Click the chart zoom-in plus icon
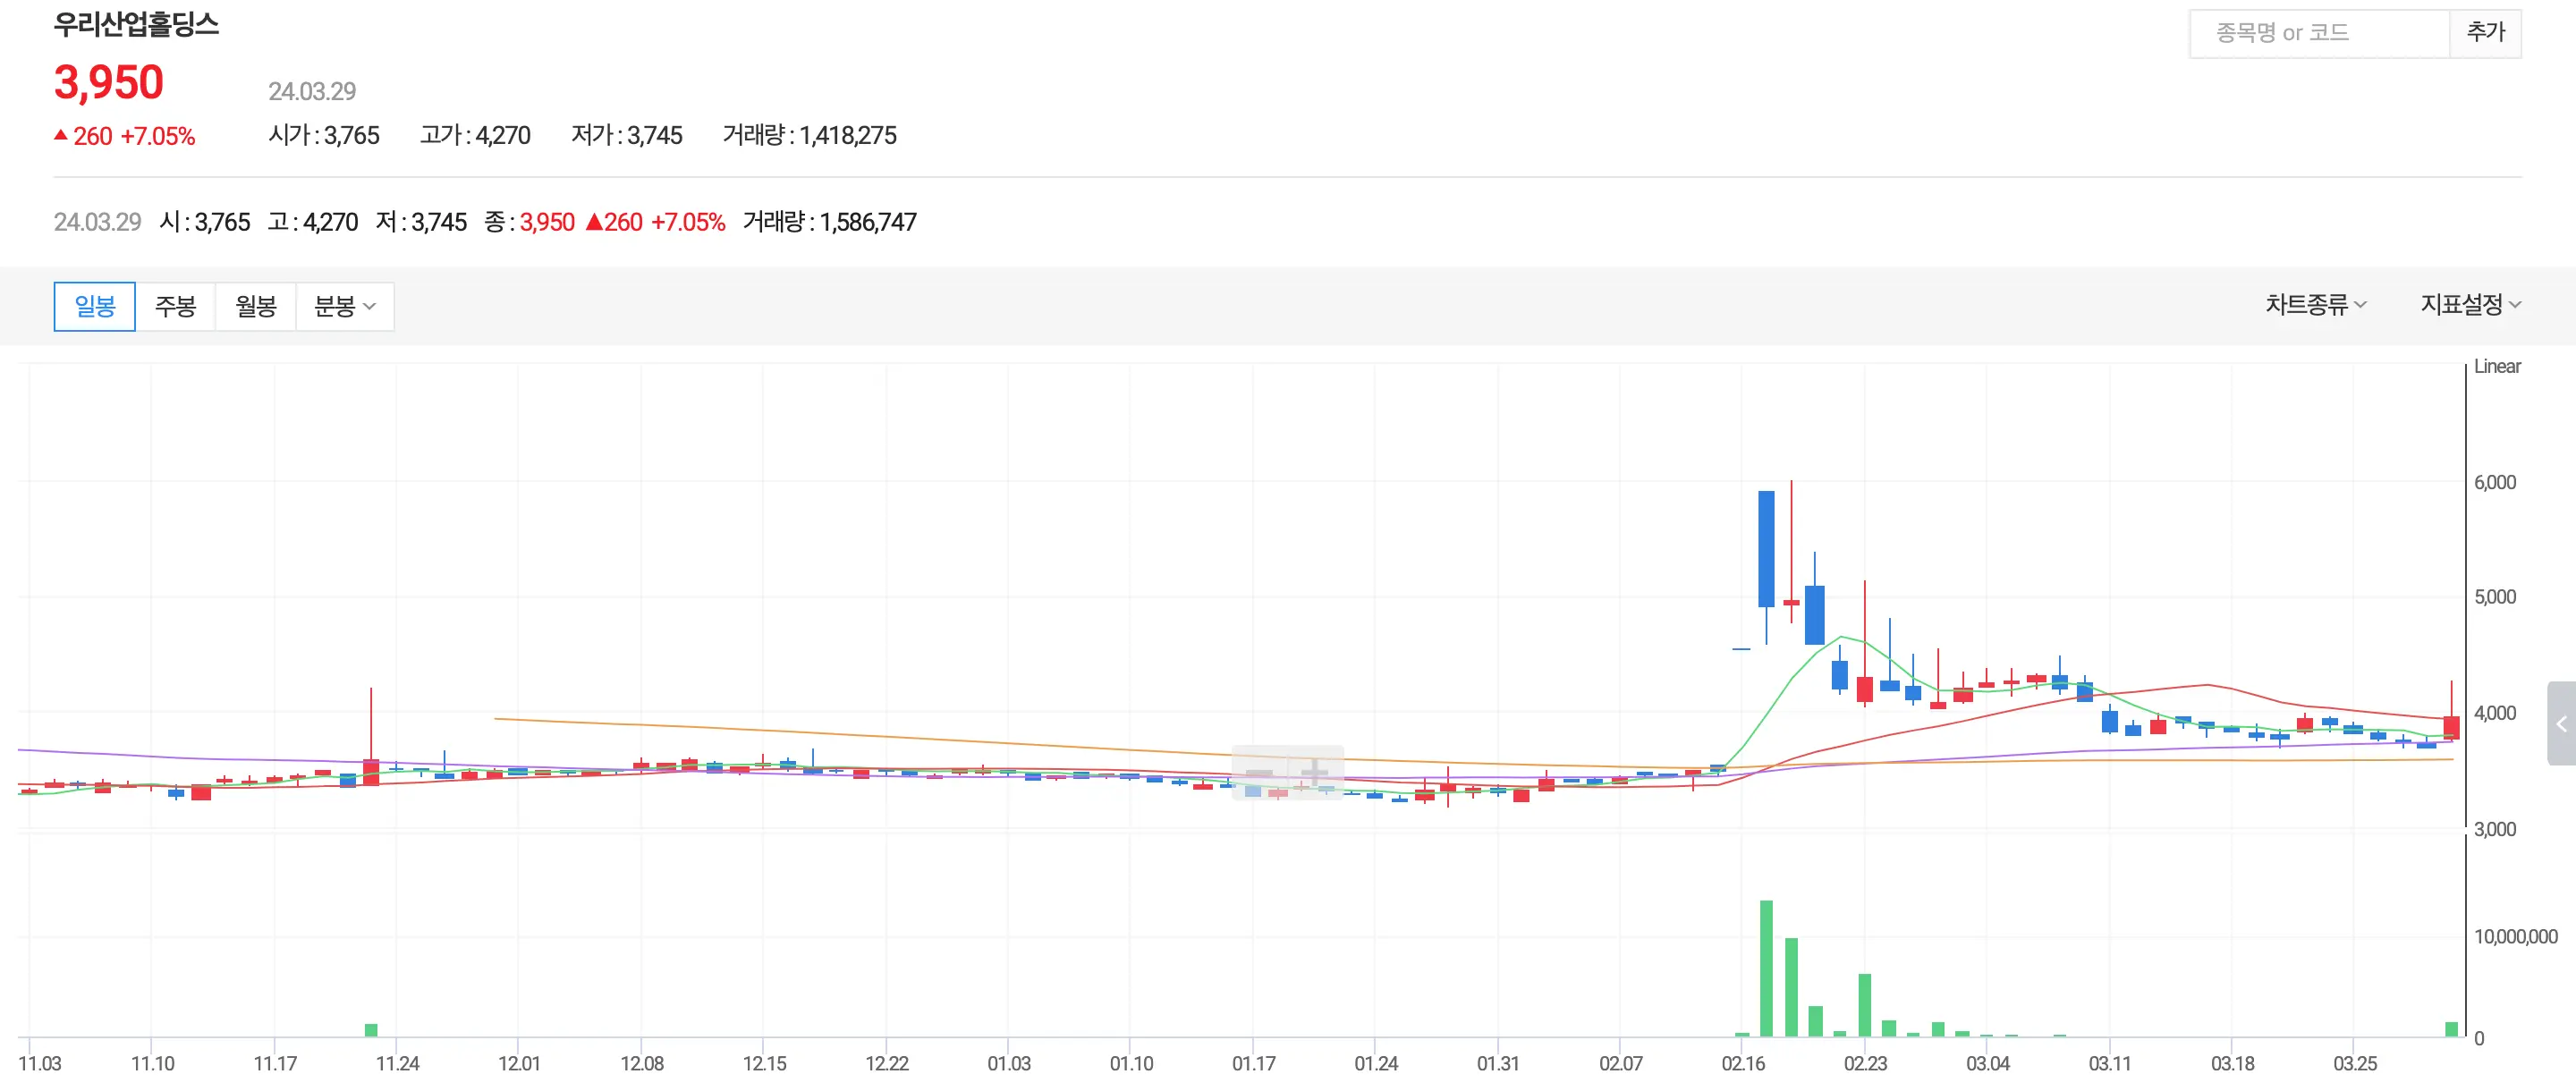This screenshot has width=2576, height=1091. pos(1314,773)
